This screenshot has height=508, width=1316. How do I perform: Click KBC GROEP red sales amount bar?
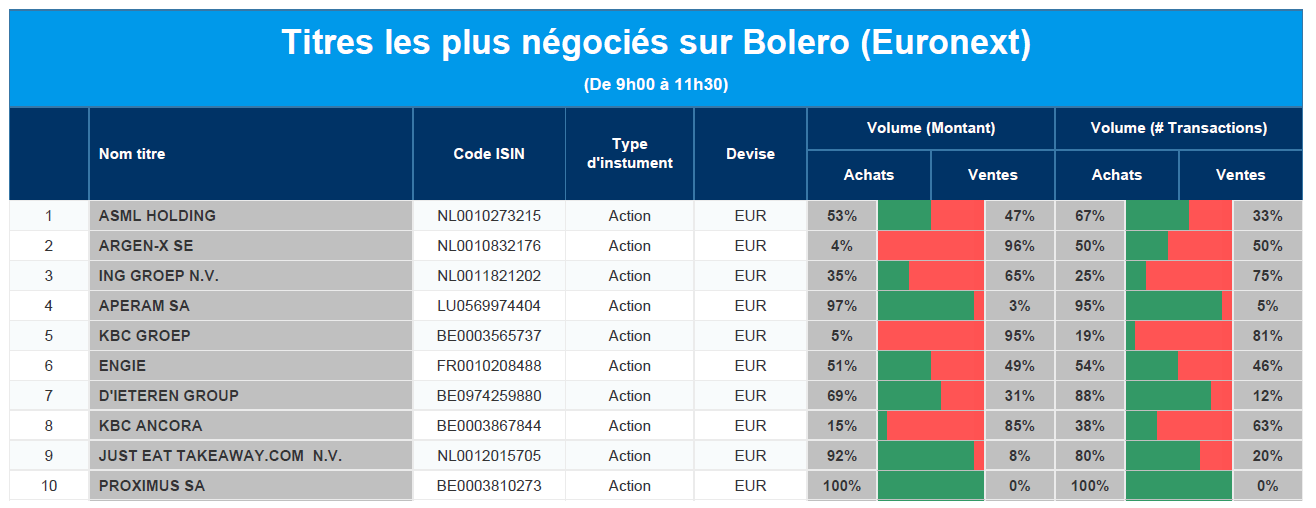(934, 335)
